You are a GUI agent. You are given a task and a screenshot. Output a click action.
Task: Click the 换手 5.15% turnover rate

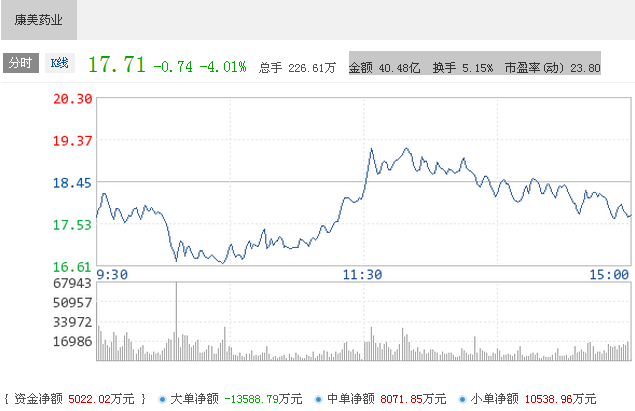tap(462, 68)
